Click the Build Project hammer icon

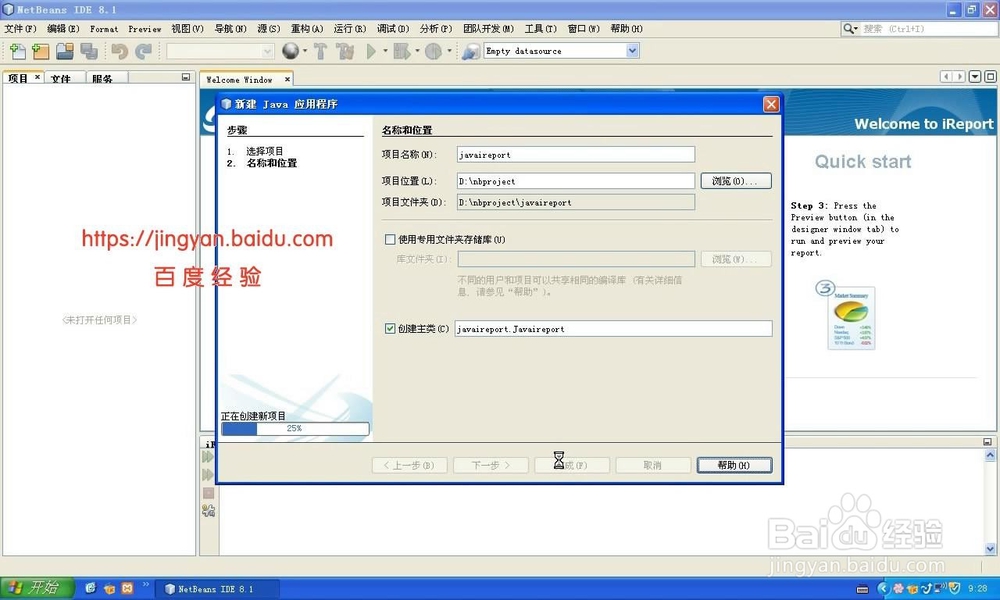point(320,51)
